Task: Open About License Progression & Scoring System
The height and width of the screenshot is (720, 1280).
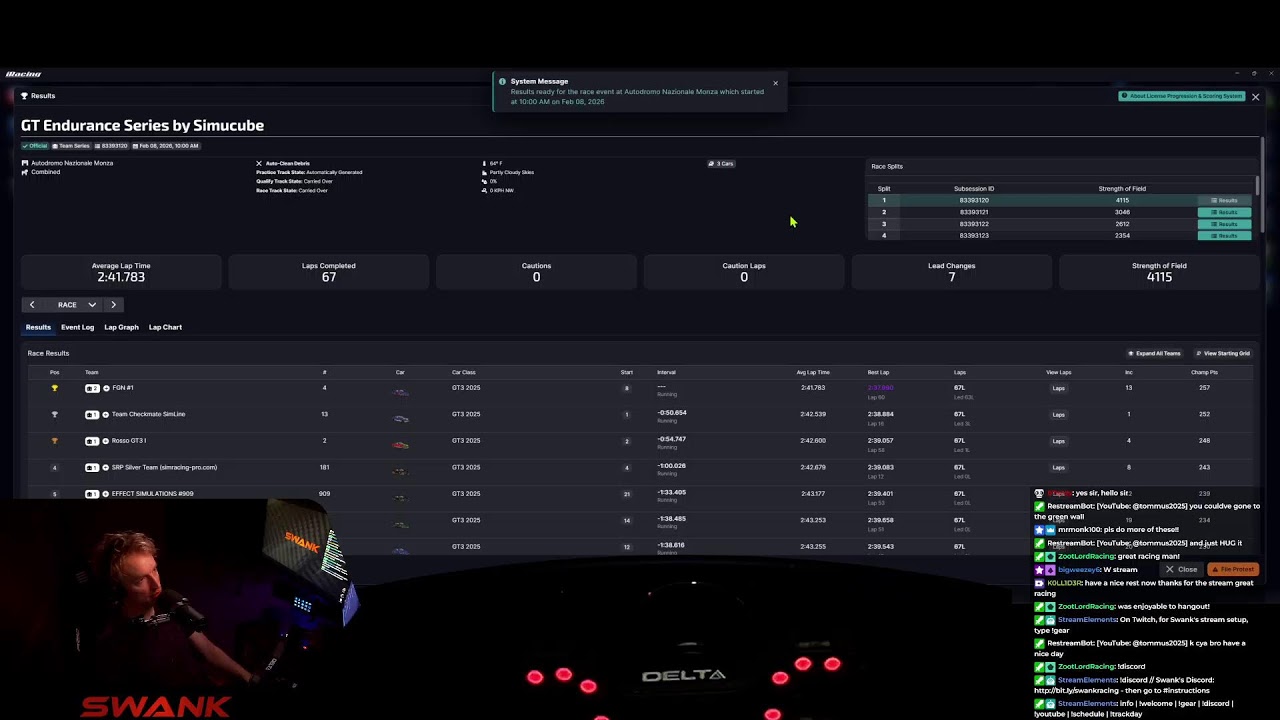Action: click(x=1181, y=96)
